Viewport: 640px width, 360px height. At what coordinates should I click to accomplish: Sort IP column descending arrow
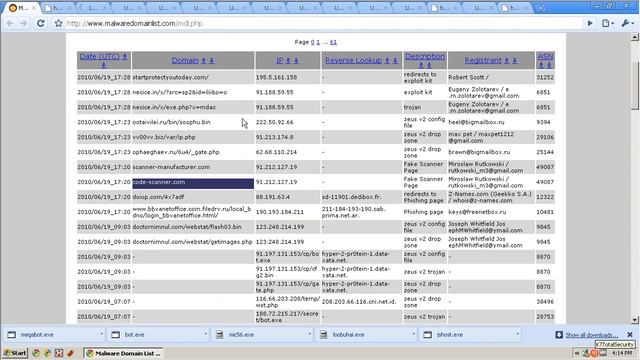296,60
